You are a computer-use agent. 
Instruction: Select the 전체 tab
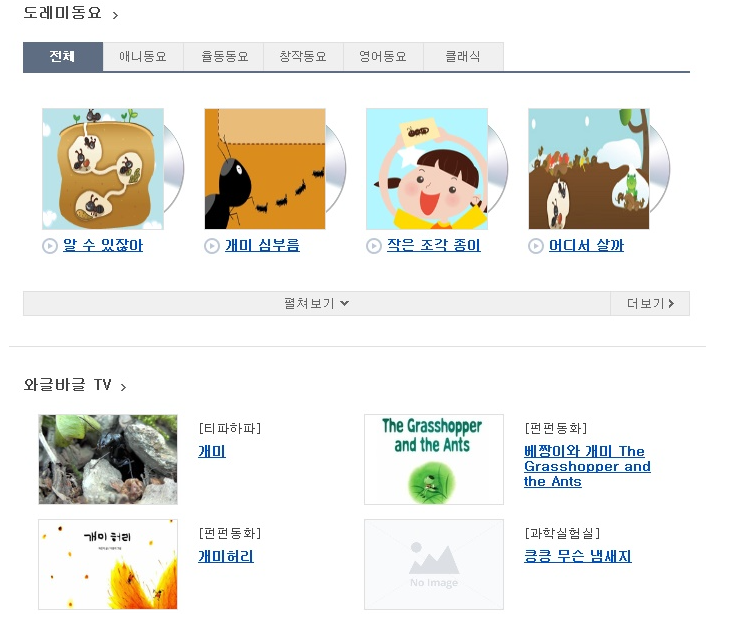coord(63,57)
